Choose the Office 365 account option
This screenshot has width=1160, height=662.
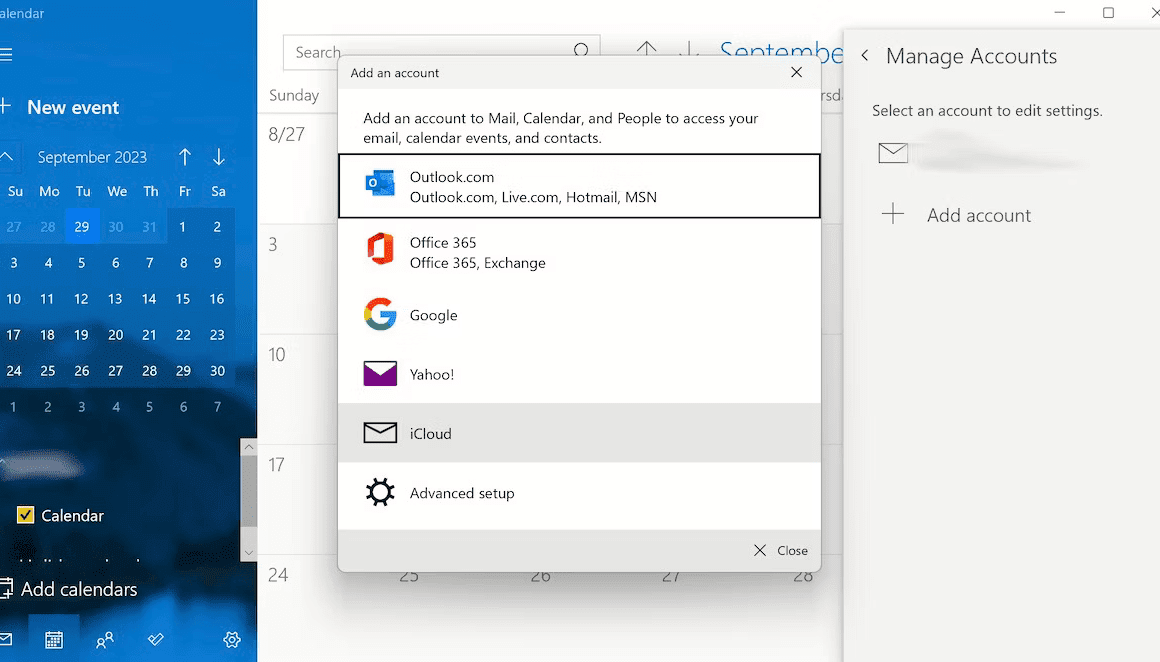click(579, 252)
